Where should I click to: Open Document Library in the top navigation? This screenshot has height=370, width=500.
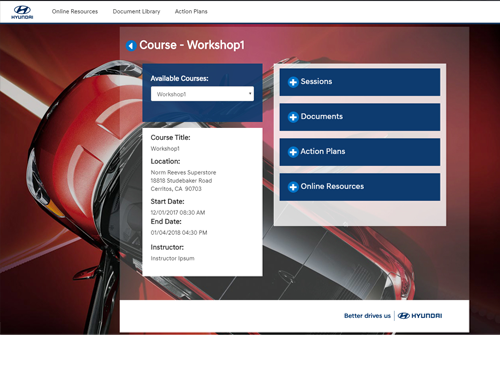pyautogui.click(x=136, y=12)
